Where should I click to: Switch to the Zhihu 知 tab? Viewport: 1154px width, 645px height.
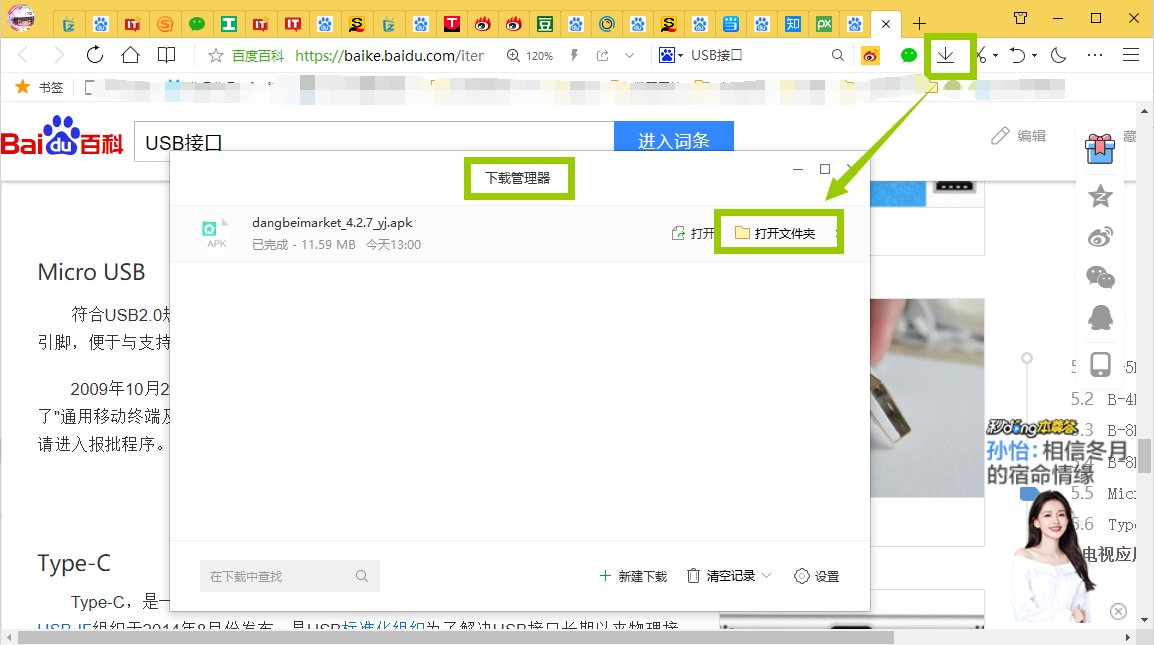tap(793, 24)
